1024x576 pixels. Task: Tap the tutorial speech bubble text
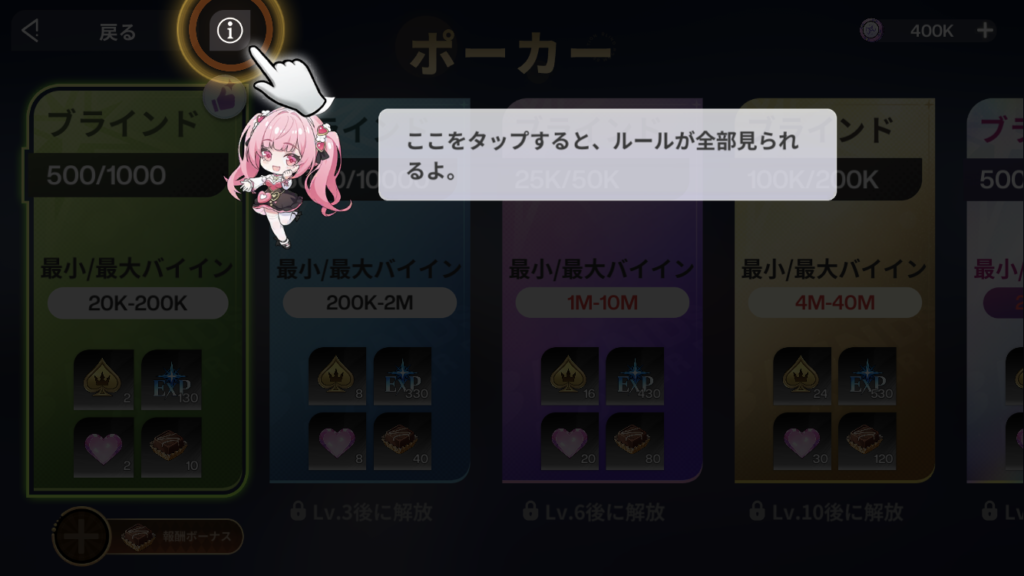[x=602, y=155]
